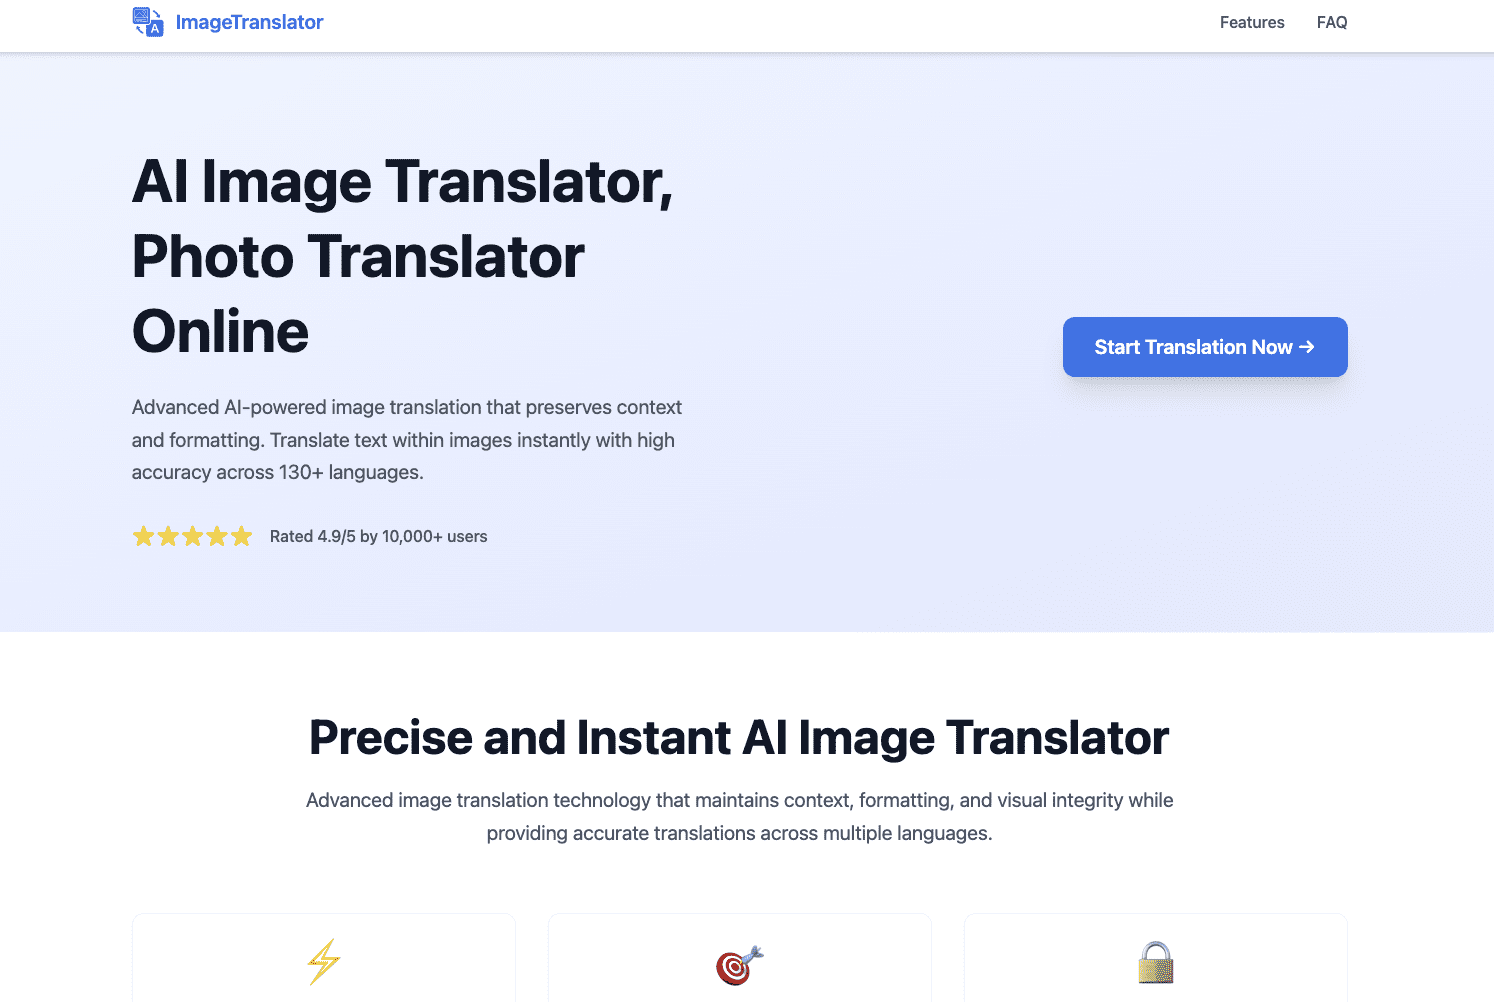Click the padlock security icon
Screen dimensions: 1494x1002
point(1155,963)
